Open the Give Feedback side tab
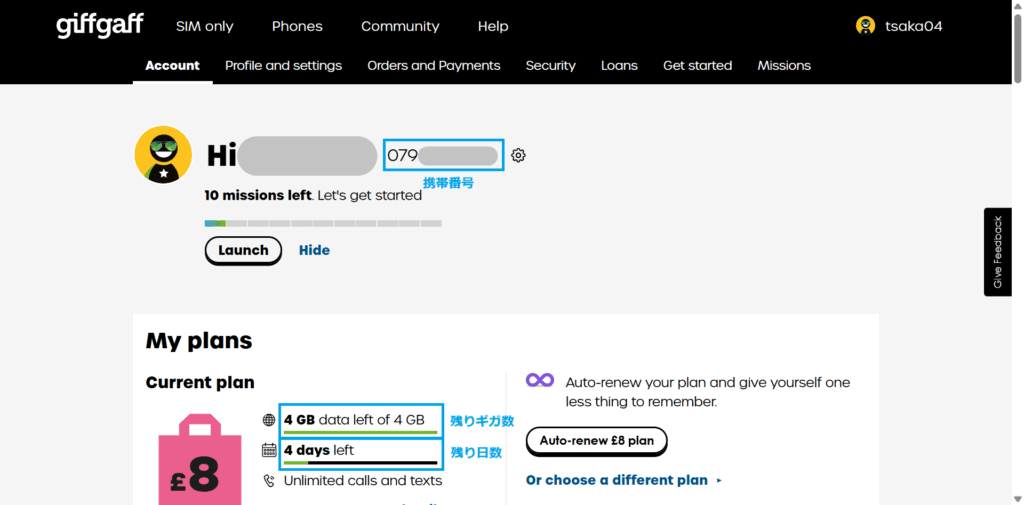Screen dimensions: 1024x505 point(997,252)
